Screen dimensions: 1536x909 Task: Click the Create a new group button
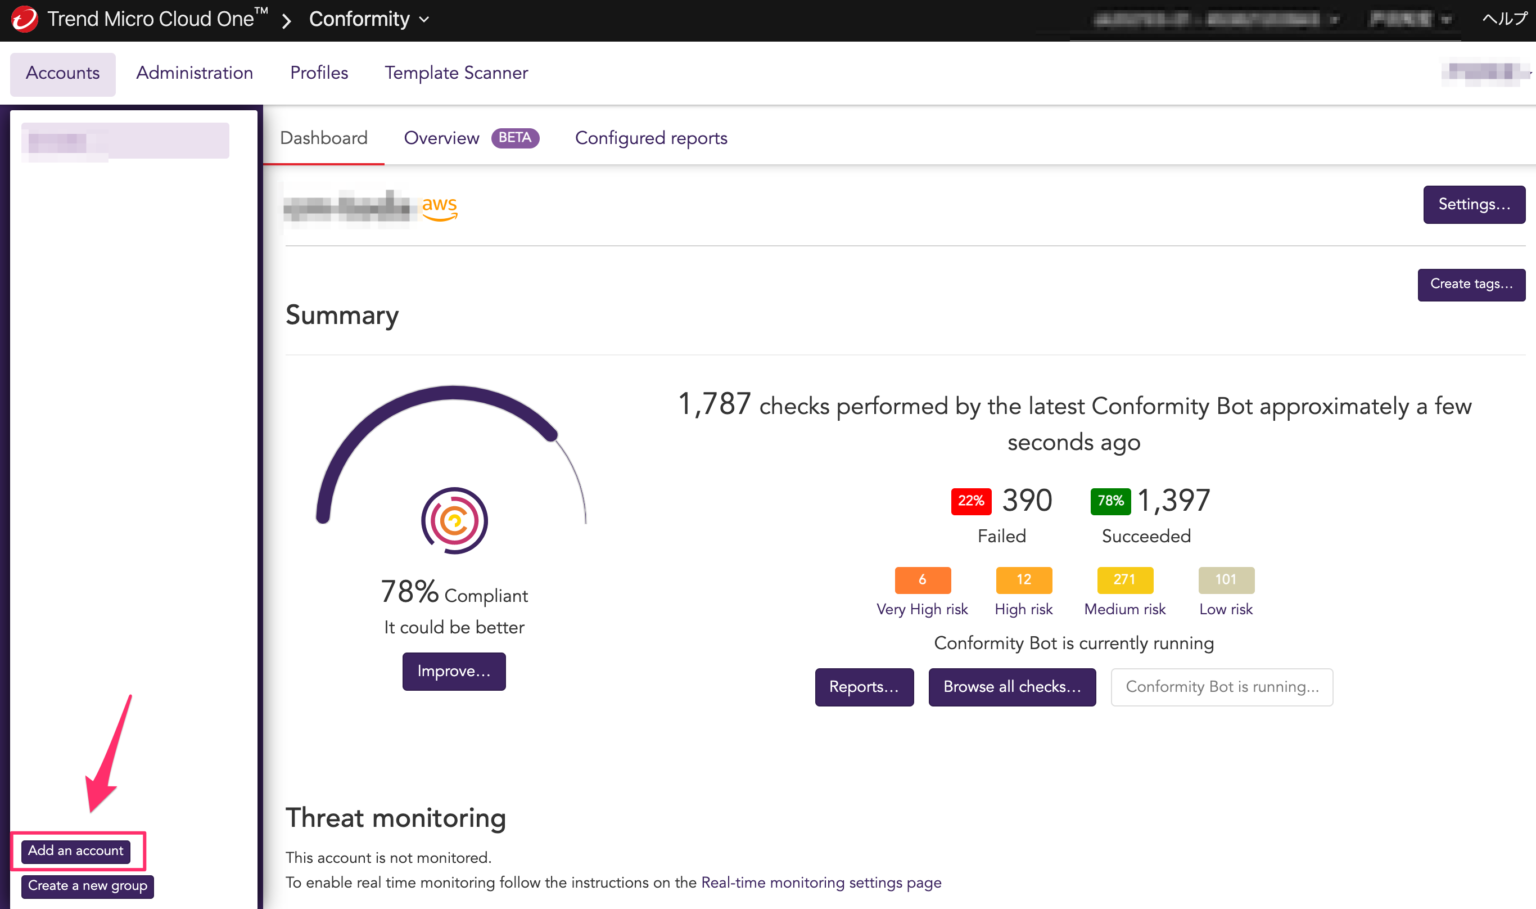click(87, 886)
